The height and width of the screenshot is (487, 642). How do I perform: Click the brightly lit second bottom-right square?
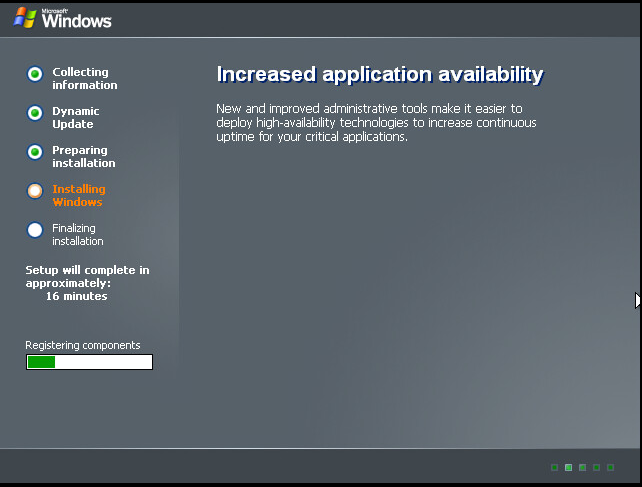(x=569, y=467)
